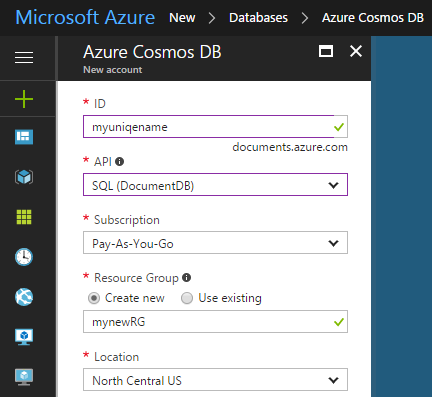Open the Recent clock icon

tap(24, 257)
